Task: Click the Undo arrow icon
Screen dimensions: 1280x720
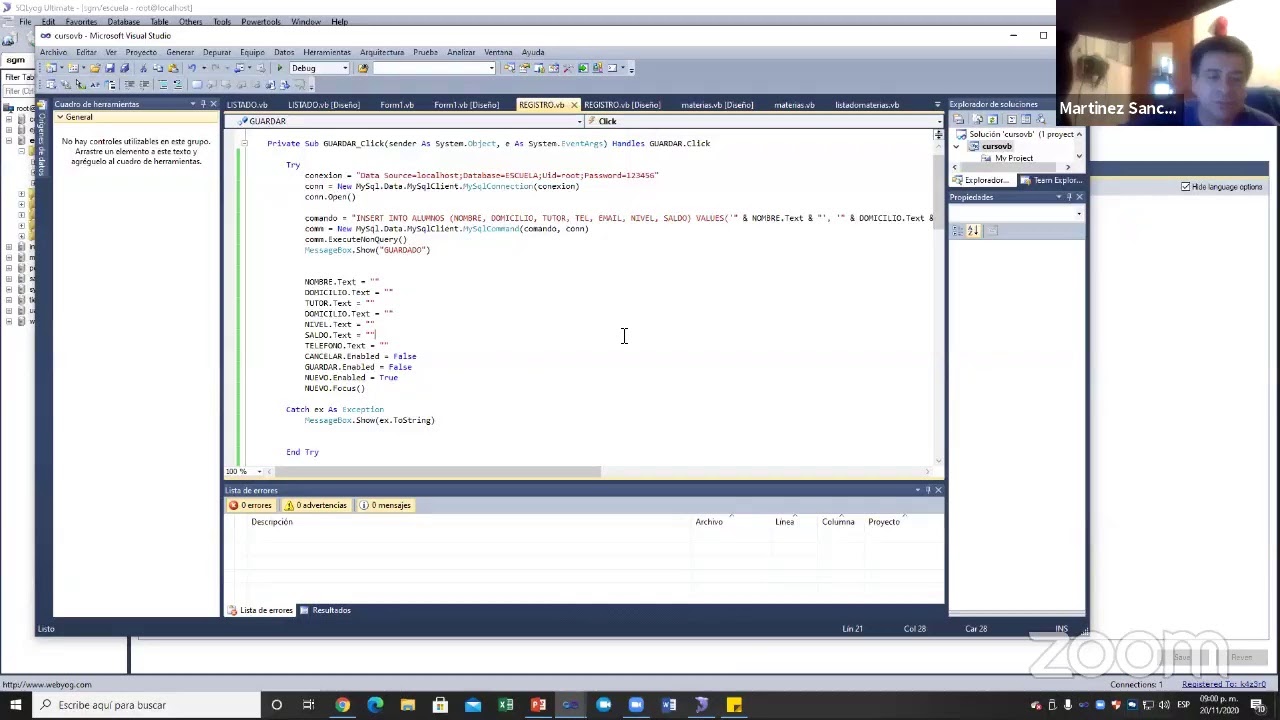Action: pos(191,68)
